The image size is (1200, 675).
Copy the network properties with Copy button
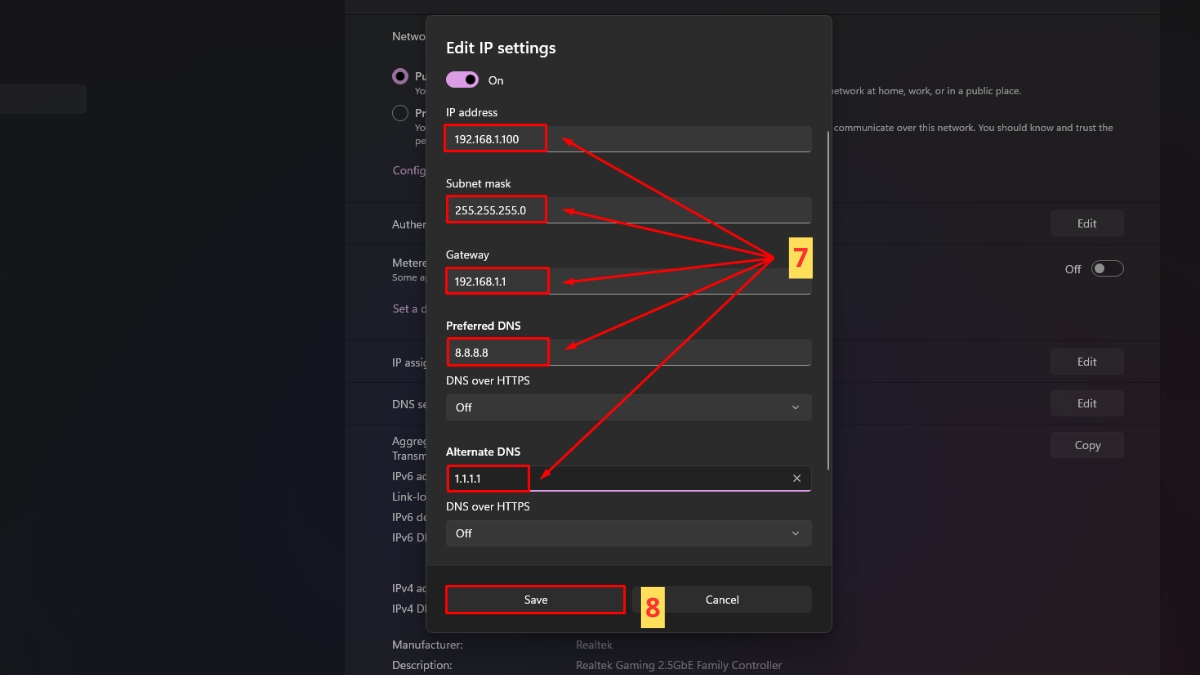[x=1087, y=446]
